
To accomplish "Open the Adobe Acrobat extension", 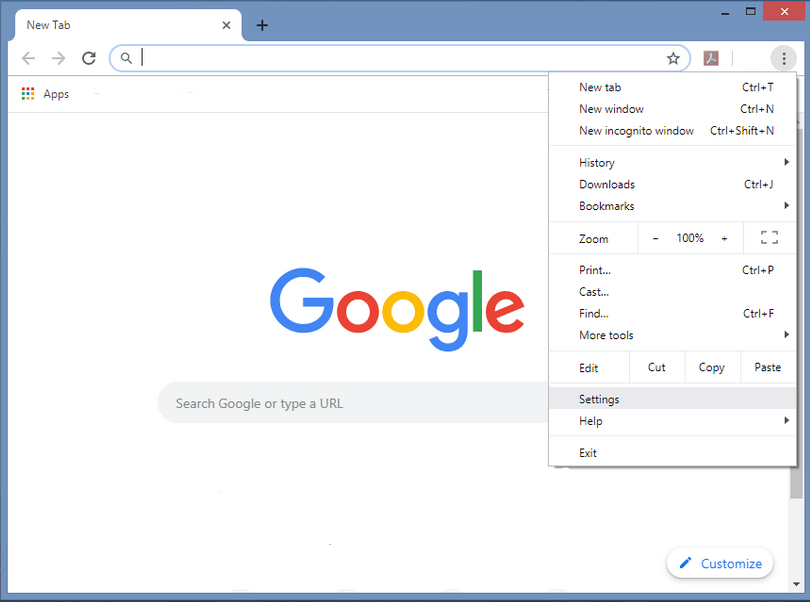I will [x=711, y=58].
